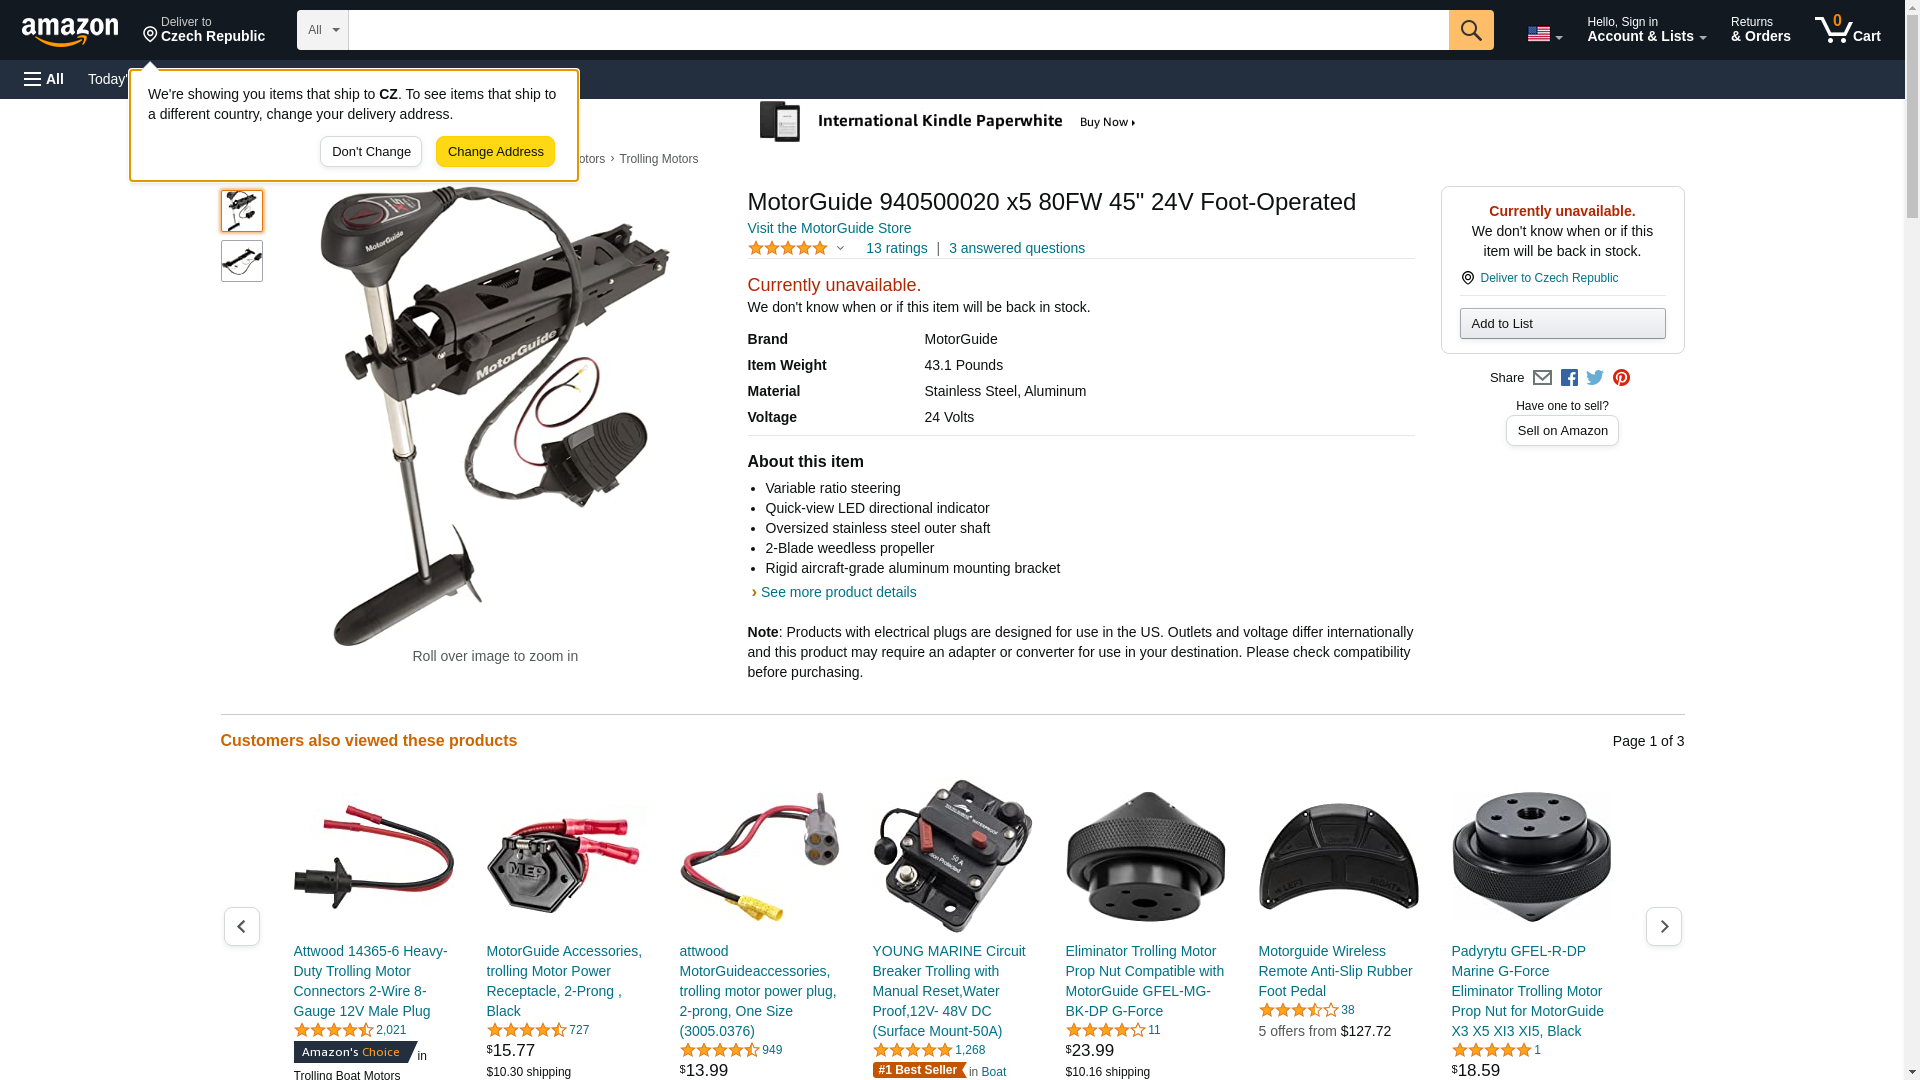The width and height of the screenshot is (1920, 1080).
Task: Open the cart icon
Action: coord(1847,30)
